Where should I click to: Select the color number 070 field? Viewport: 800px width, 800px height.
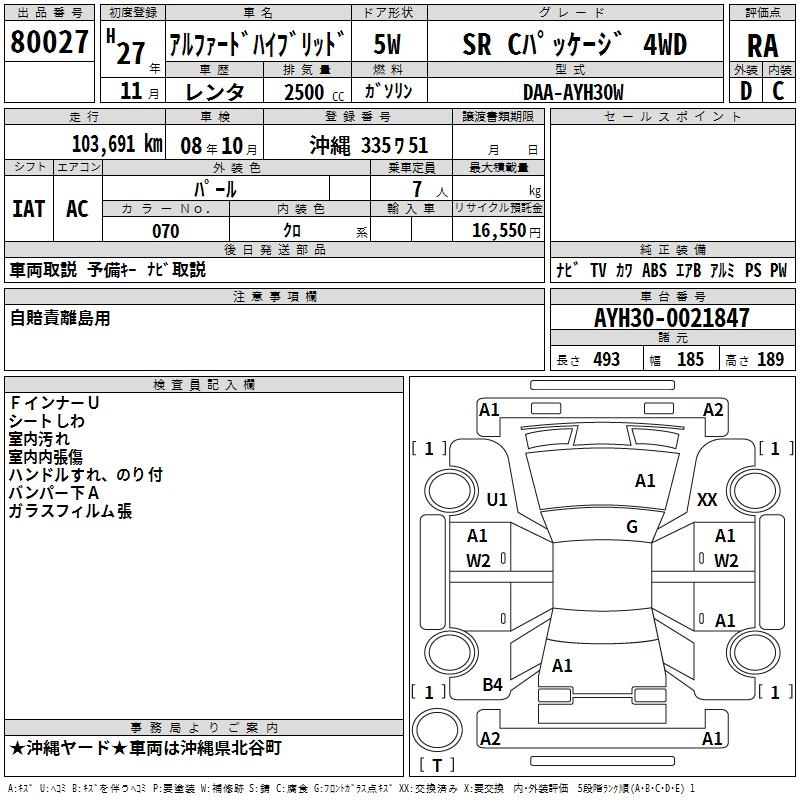165,231
